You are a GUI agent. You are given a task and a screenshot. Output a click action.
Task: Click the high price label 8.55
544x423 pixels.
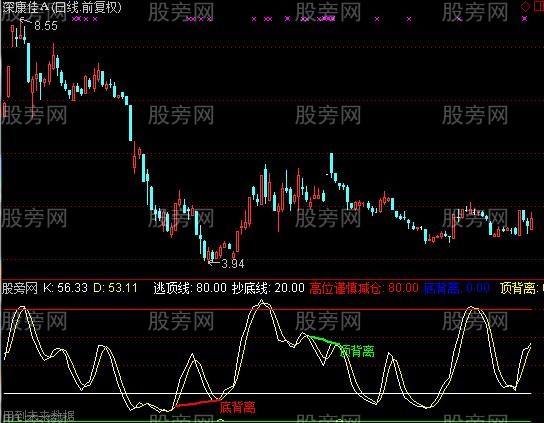(x=46, y=26)
